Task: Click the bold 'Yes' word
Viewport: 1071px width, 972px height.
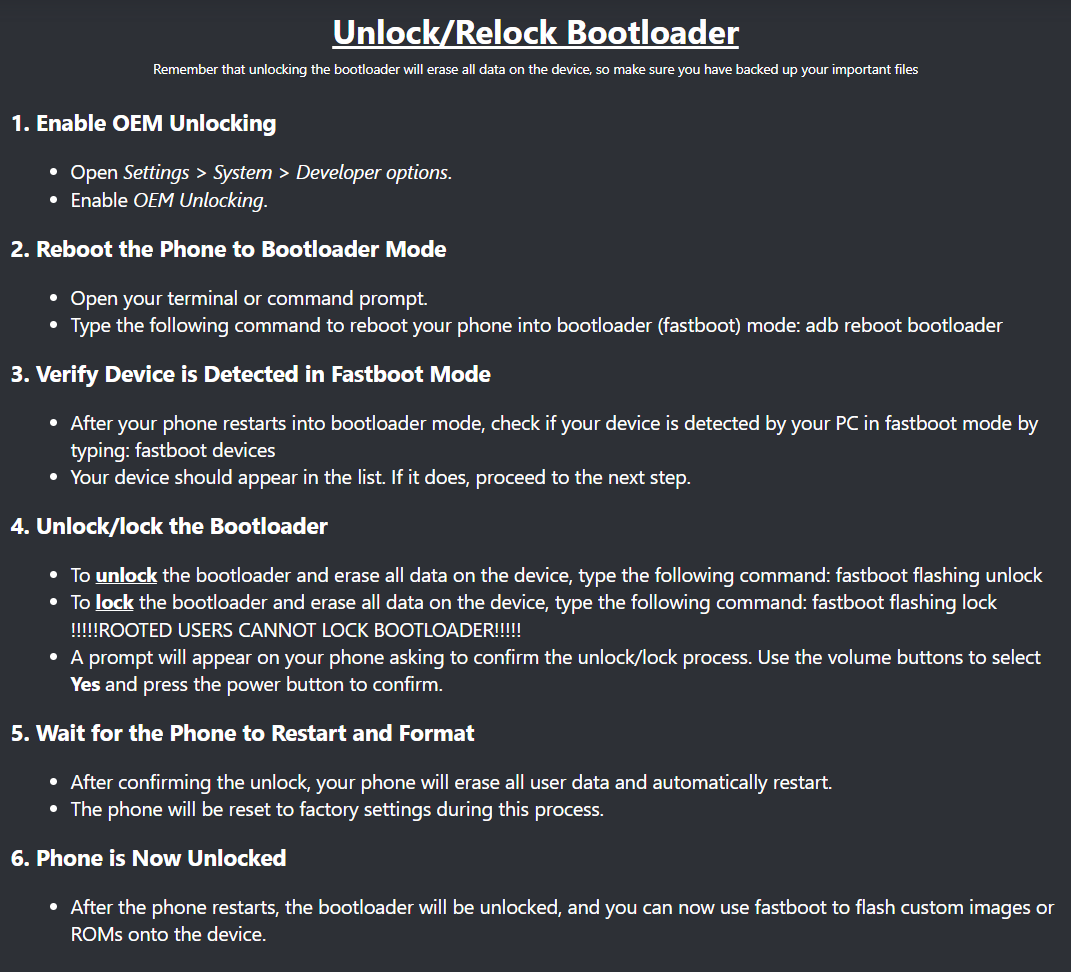Action: (85, 685)
